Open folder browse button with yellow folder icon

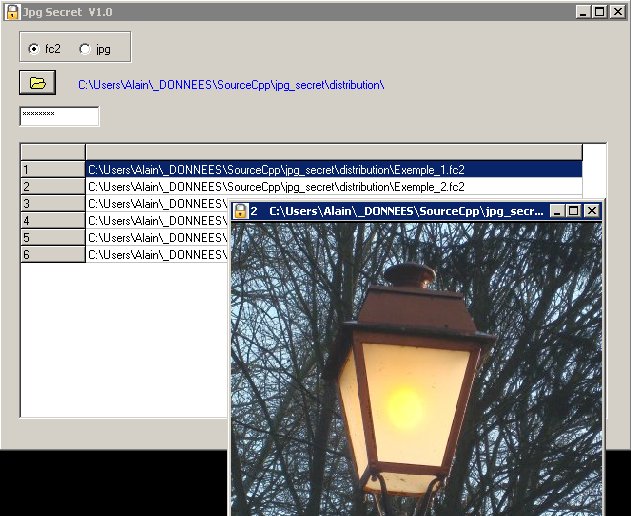click(37, 83)
